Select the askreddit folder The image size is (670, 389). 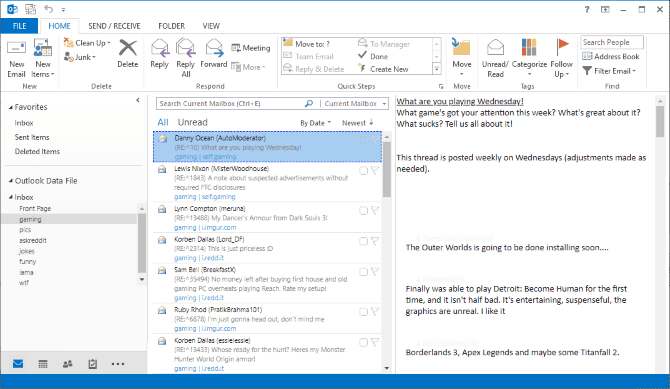click(x=33, y=240)
